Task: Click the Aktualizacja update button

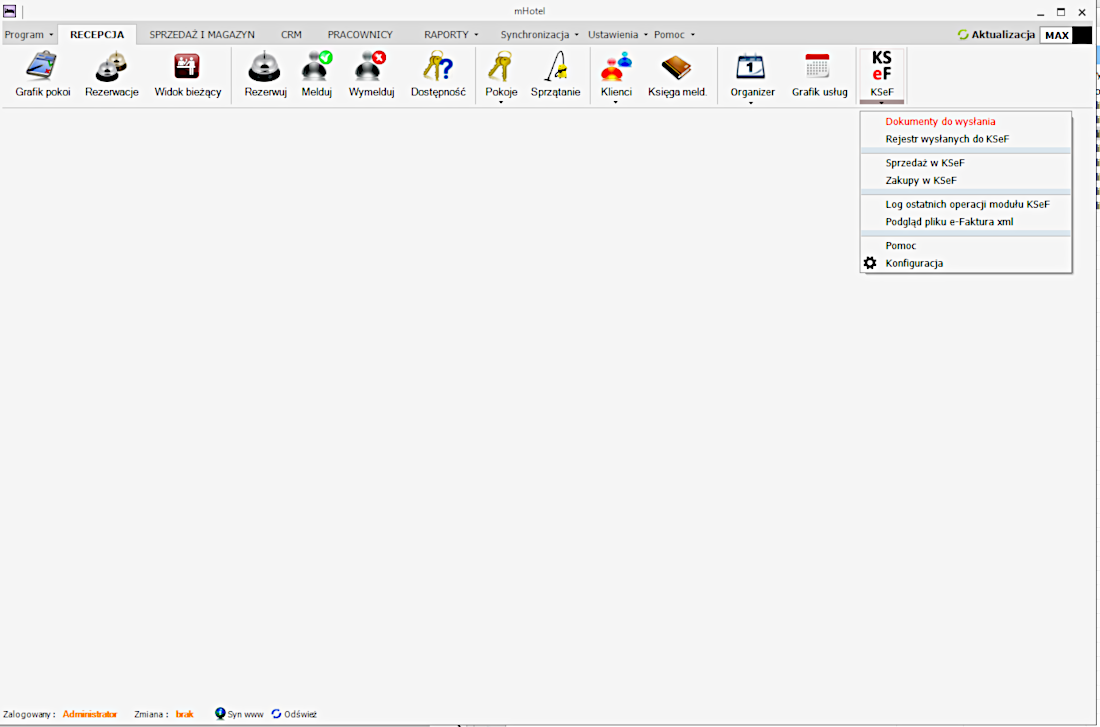Action: click(996, 35)
